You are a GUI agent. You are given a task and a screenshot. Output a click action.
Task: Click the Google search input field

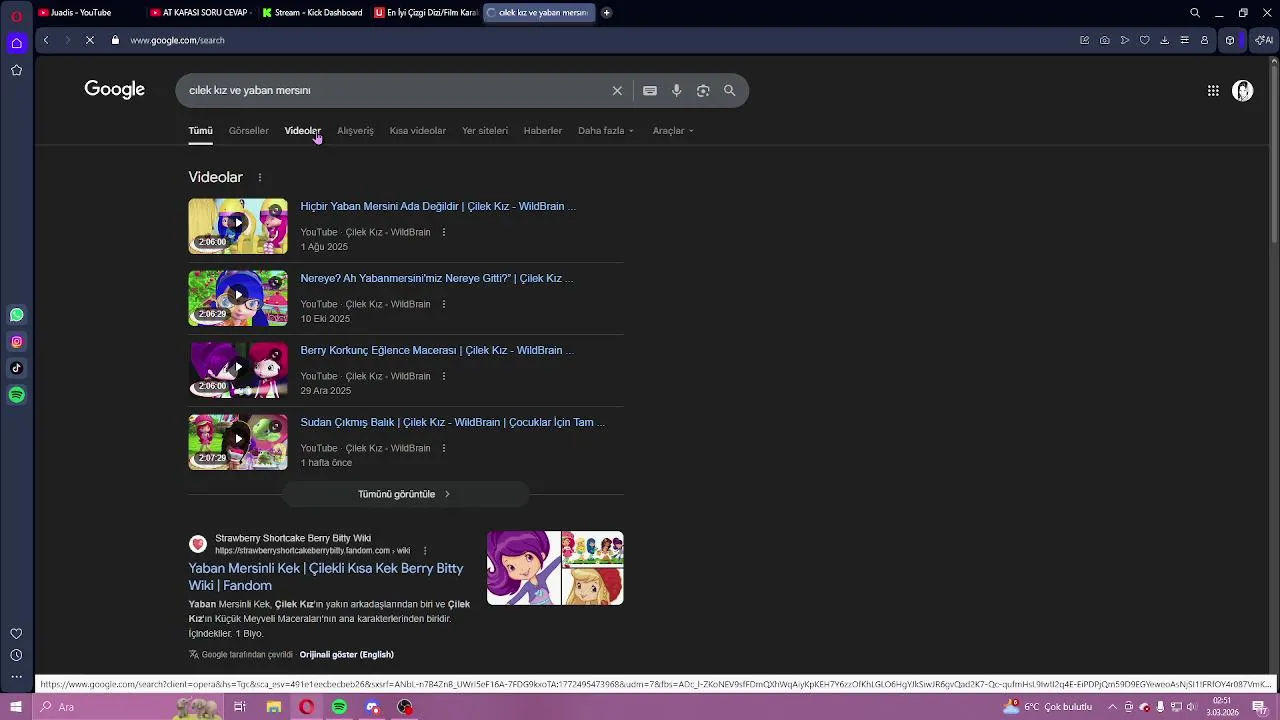398,91
